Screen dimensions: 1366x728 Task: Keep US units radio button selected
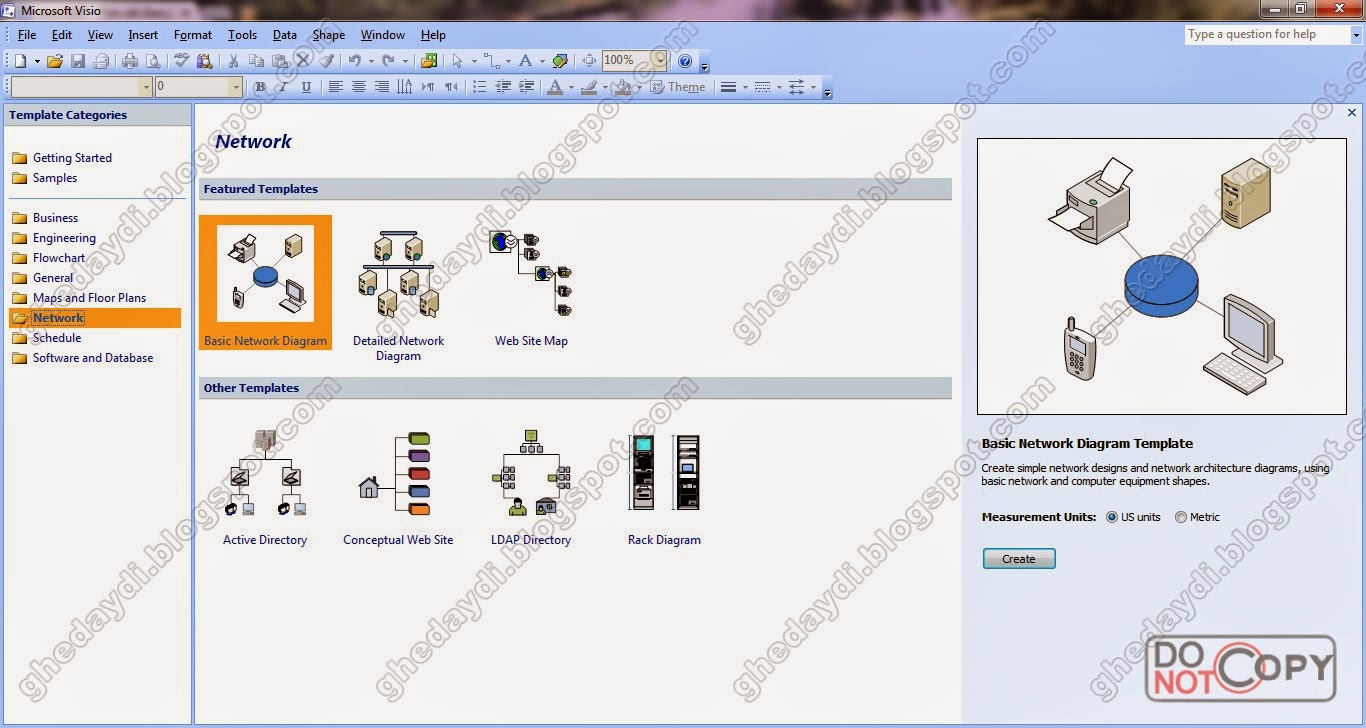tap(1110, 517)
